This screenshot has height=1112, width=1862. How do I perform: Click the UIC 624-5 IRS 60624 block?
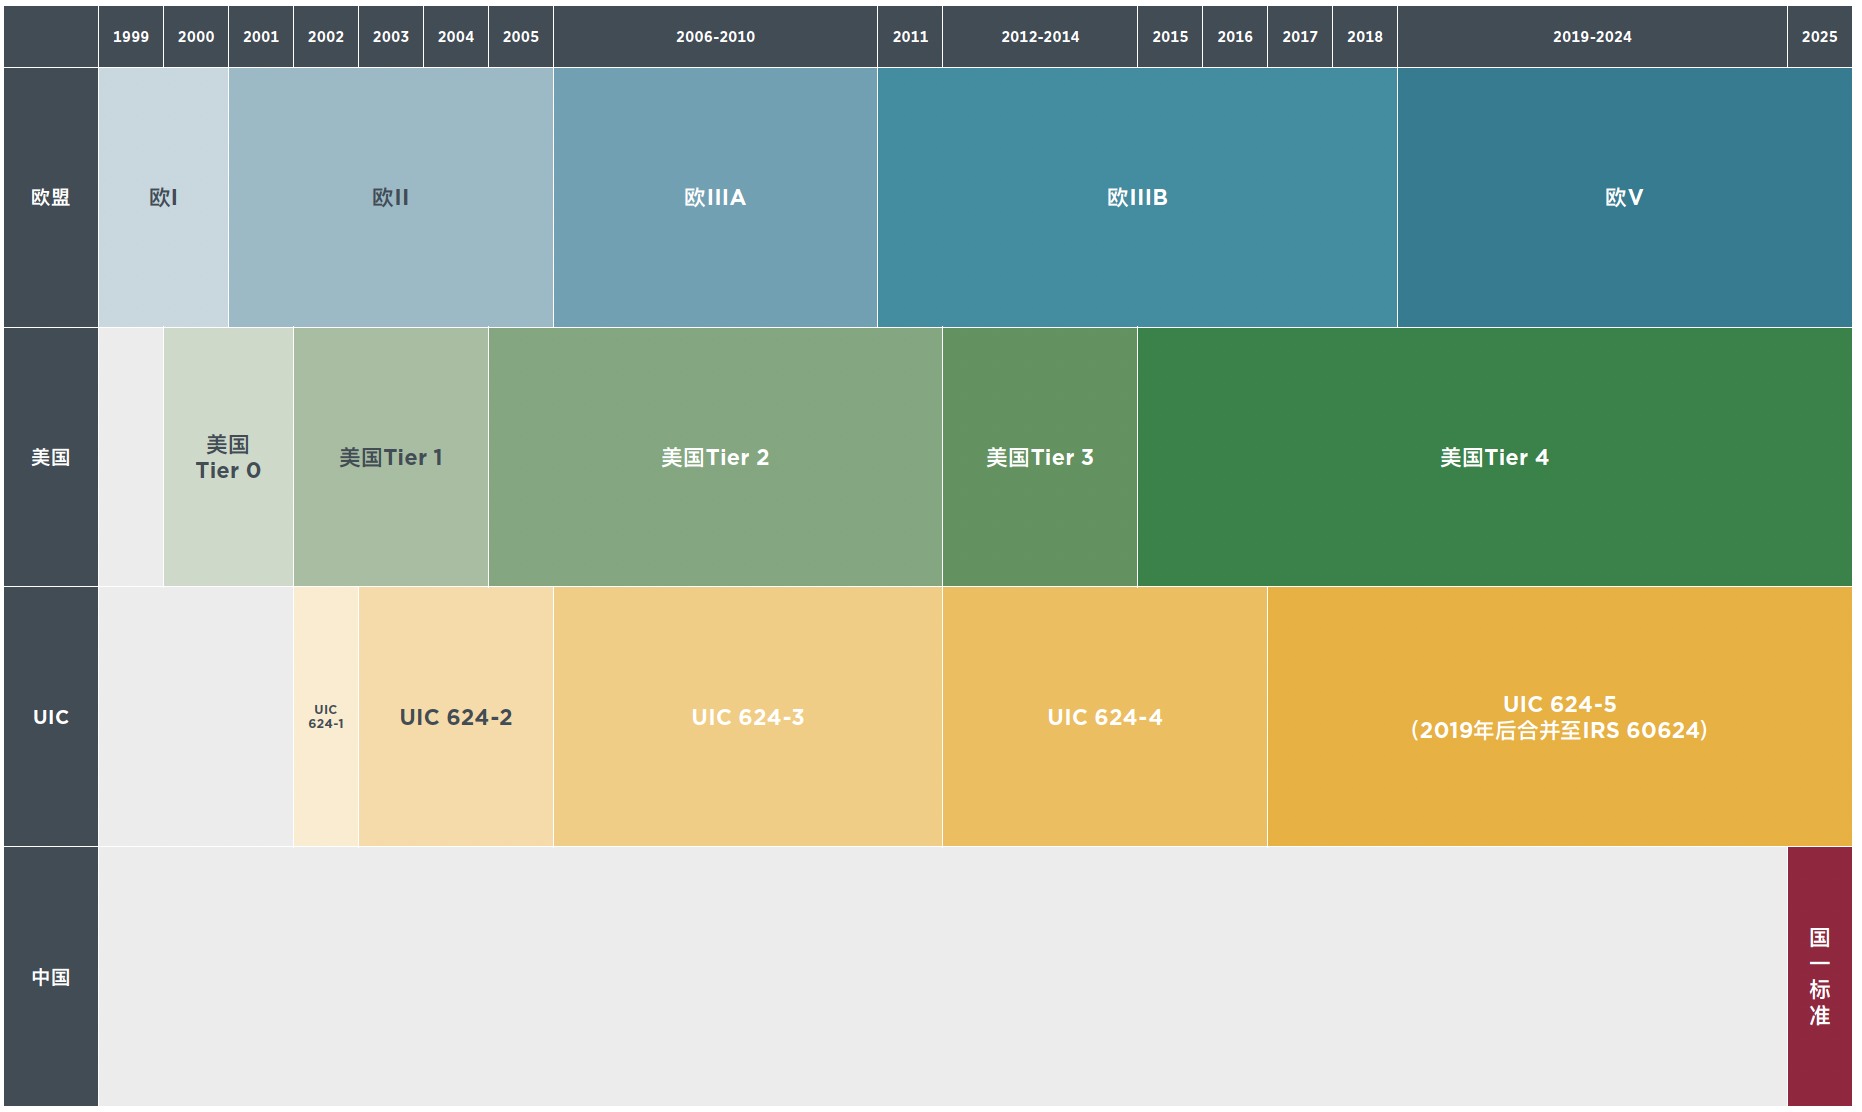[1559, 717]
